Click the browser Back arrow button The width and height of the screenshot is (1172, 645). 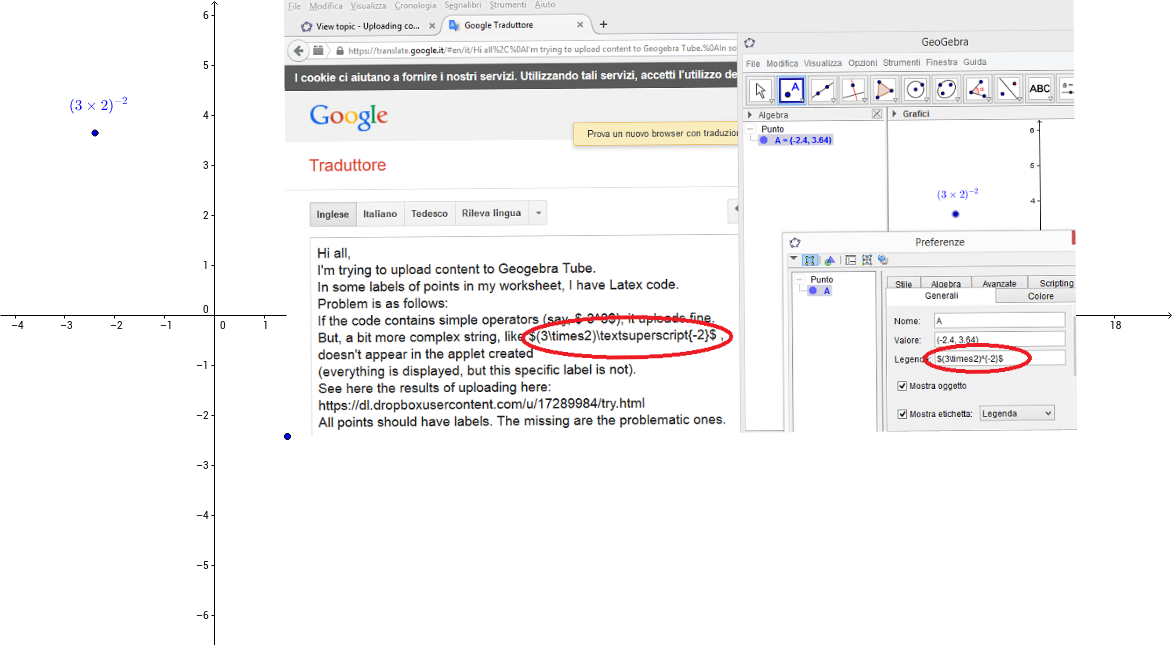point(299,51)
